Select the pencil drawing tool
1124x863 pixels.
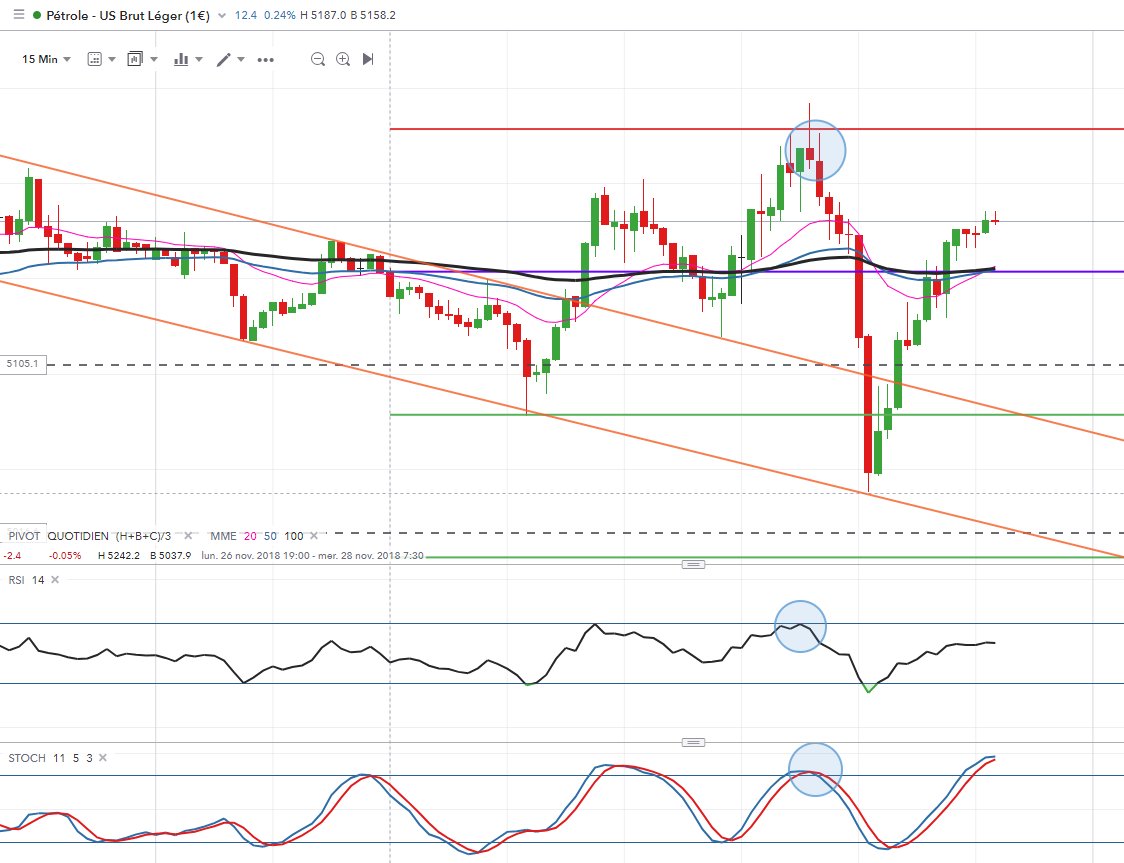click(224, 59)
